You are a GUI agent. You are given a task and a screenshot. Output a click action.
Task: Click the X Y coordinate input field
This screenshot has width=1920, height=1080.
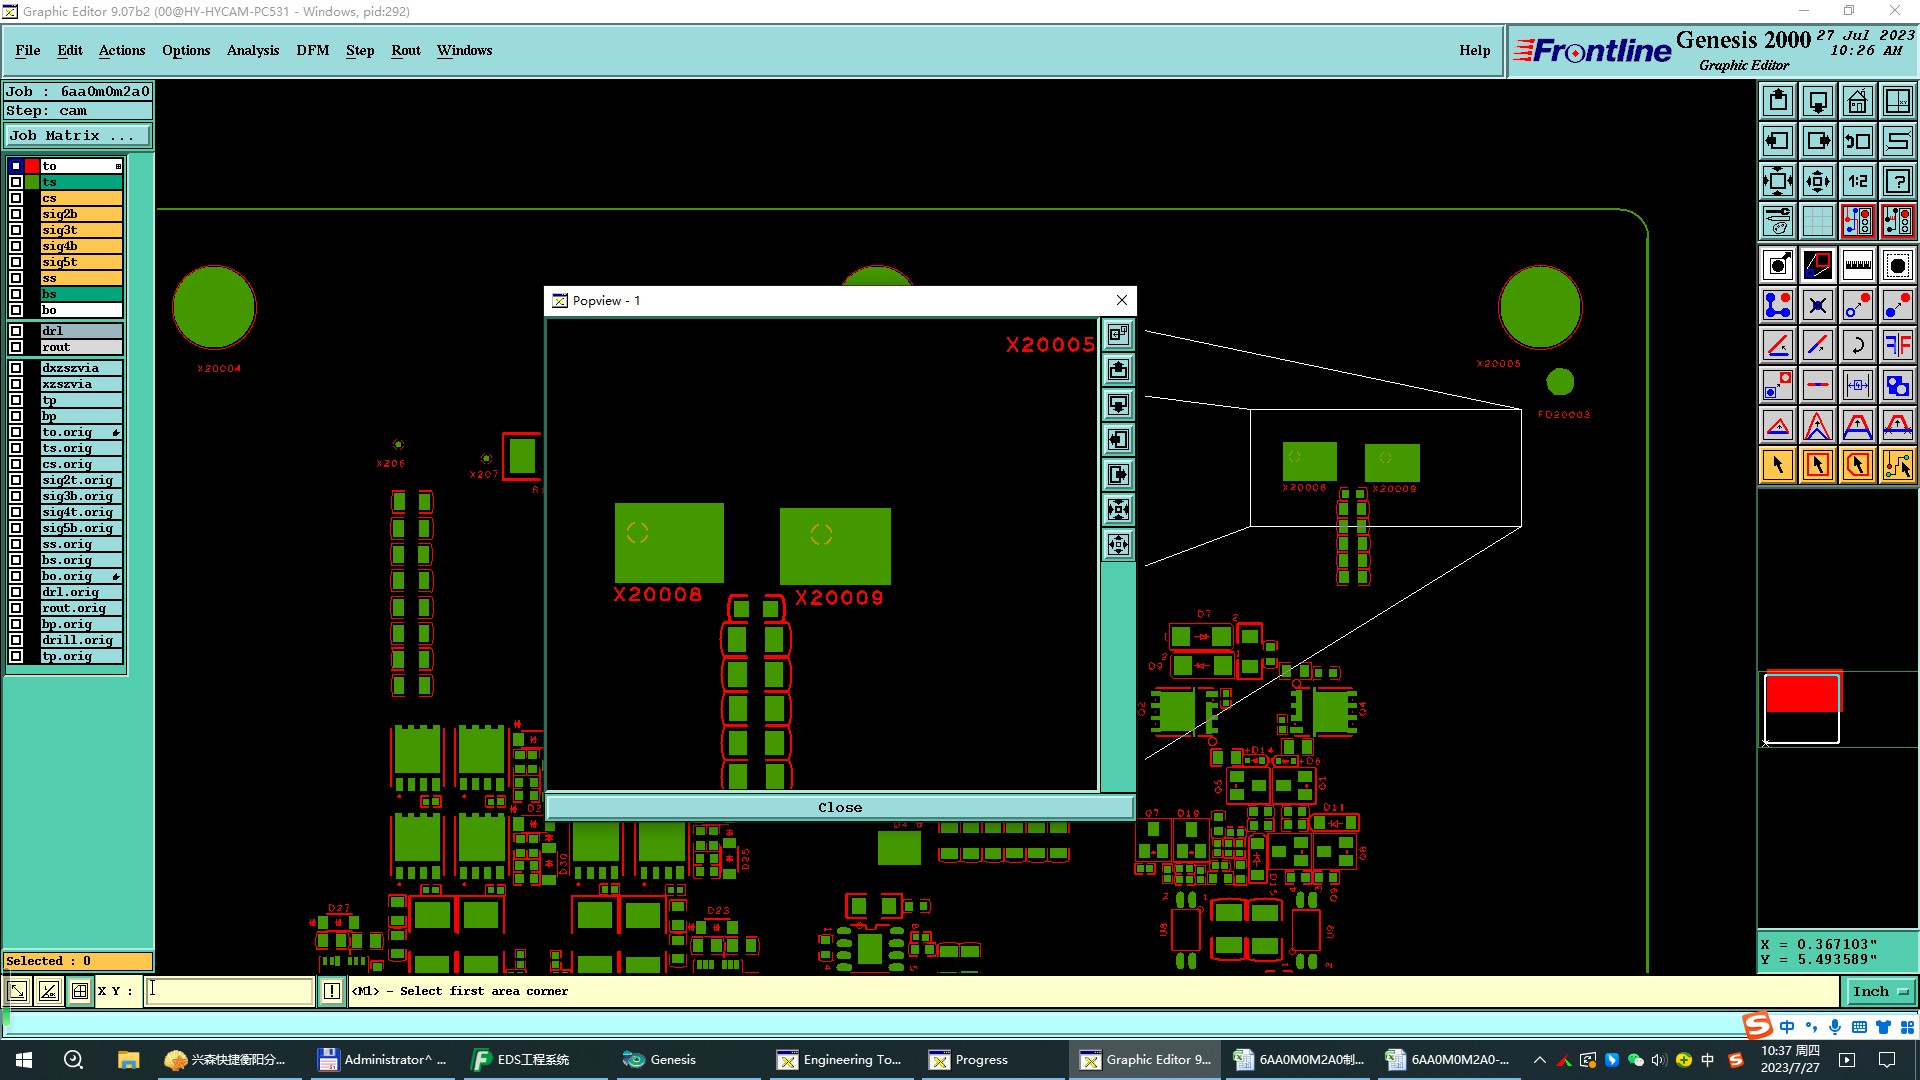coord(230,991)
